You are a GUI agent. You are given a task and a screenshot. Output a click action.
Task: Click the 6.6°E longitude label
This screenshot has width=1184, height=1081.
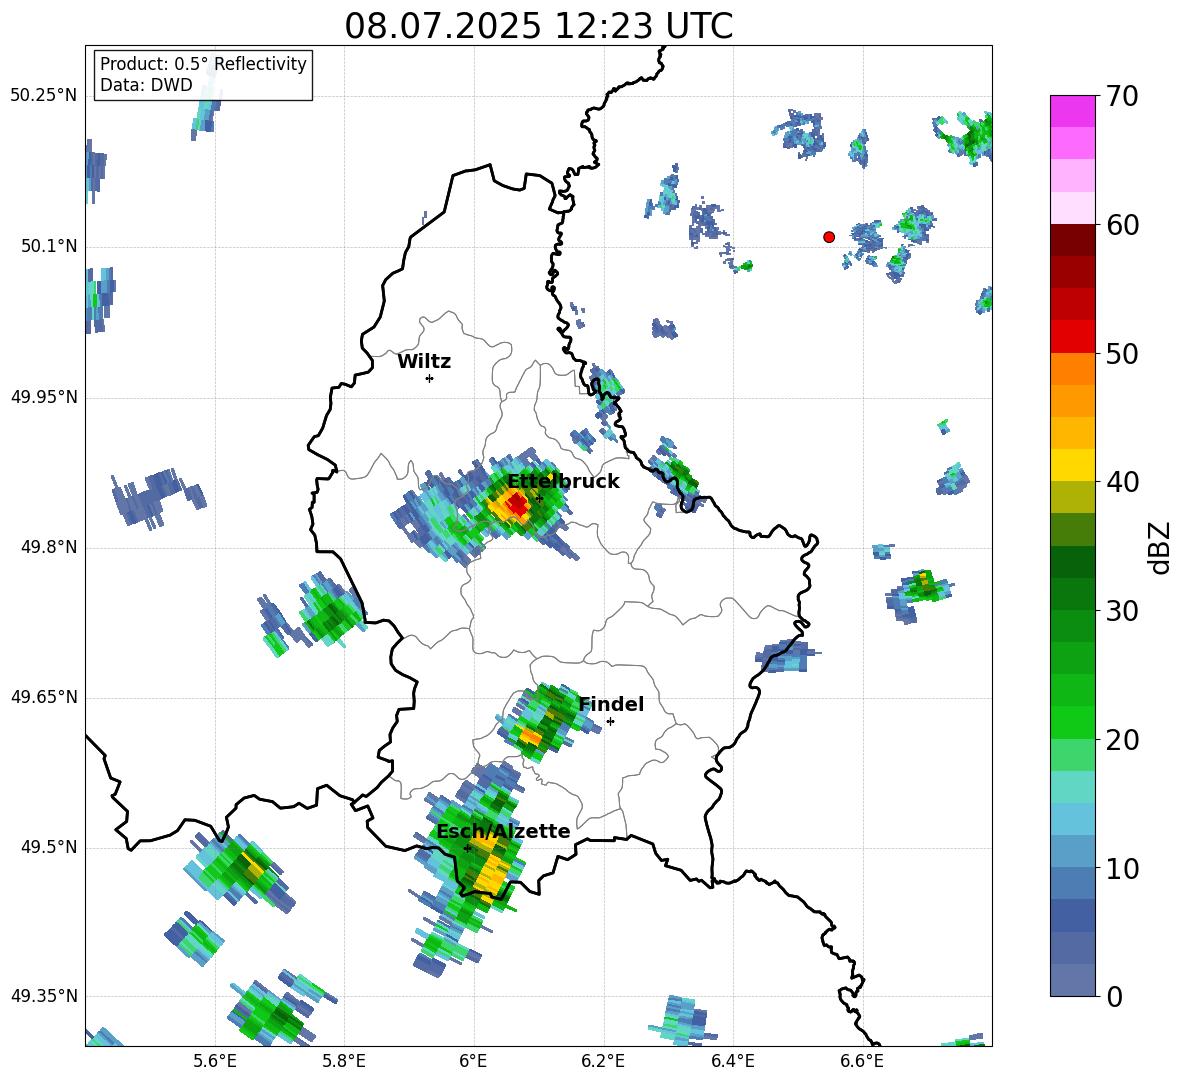(862, 1061)
